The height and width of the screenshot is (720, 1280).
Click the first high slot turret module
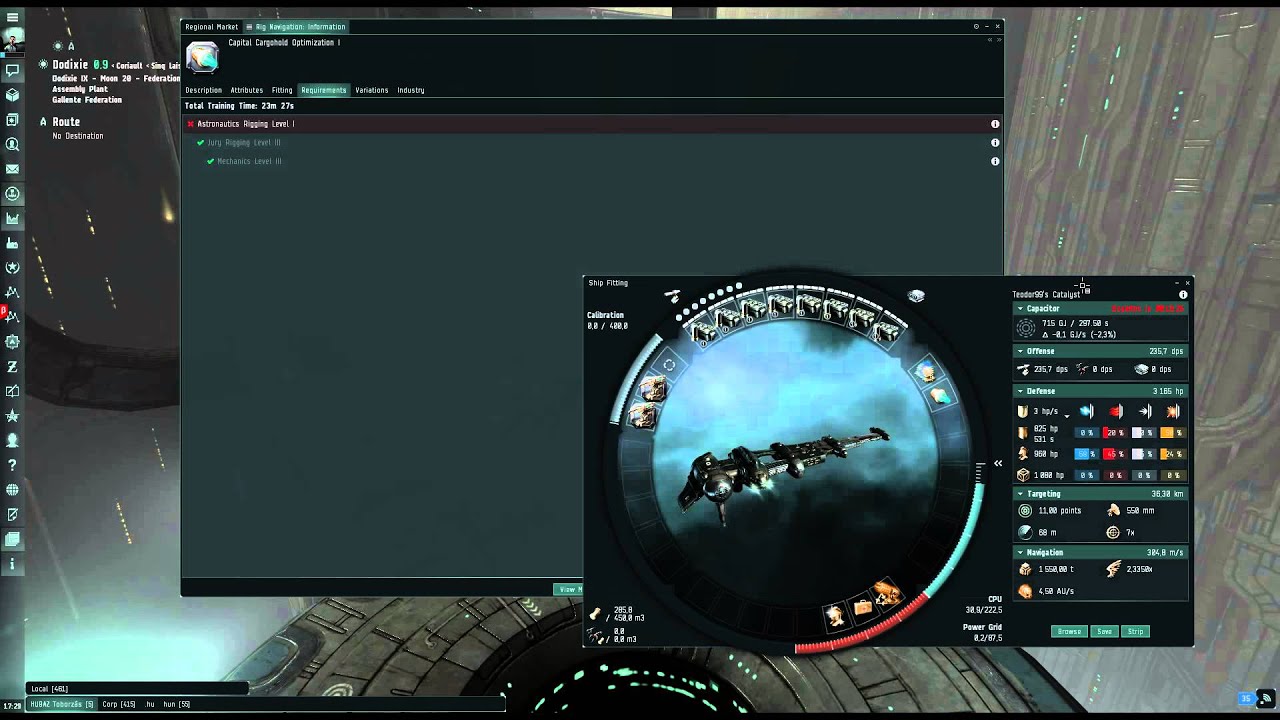click(x=703, y=331)
